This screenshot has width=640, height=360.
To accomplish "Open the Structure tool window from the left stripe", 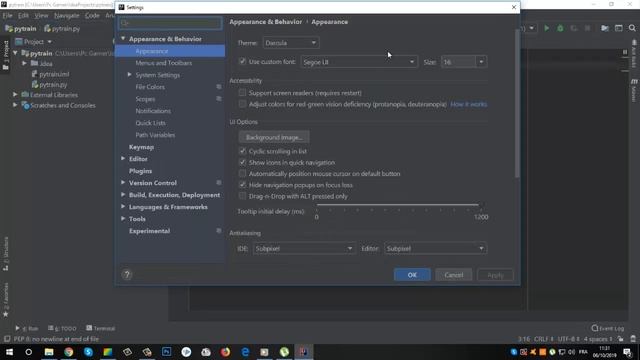I will (6, 253).
